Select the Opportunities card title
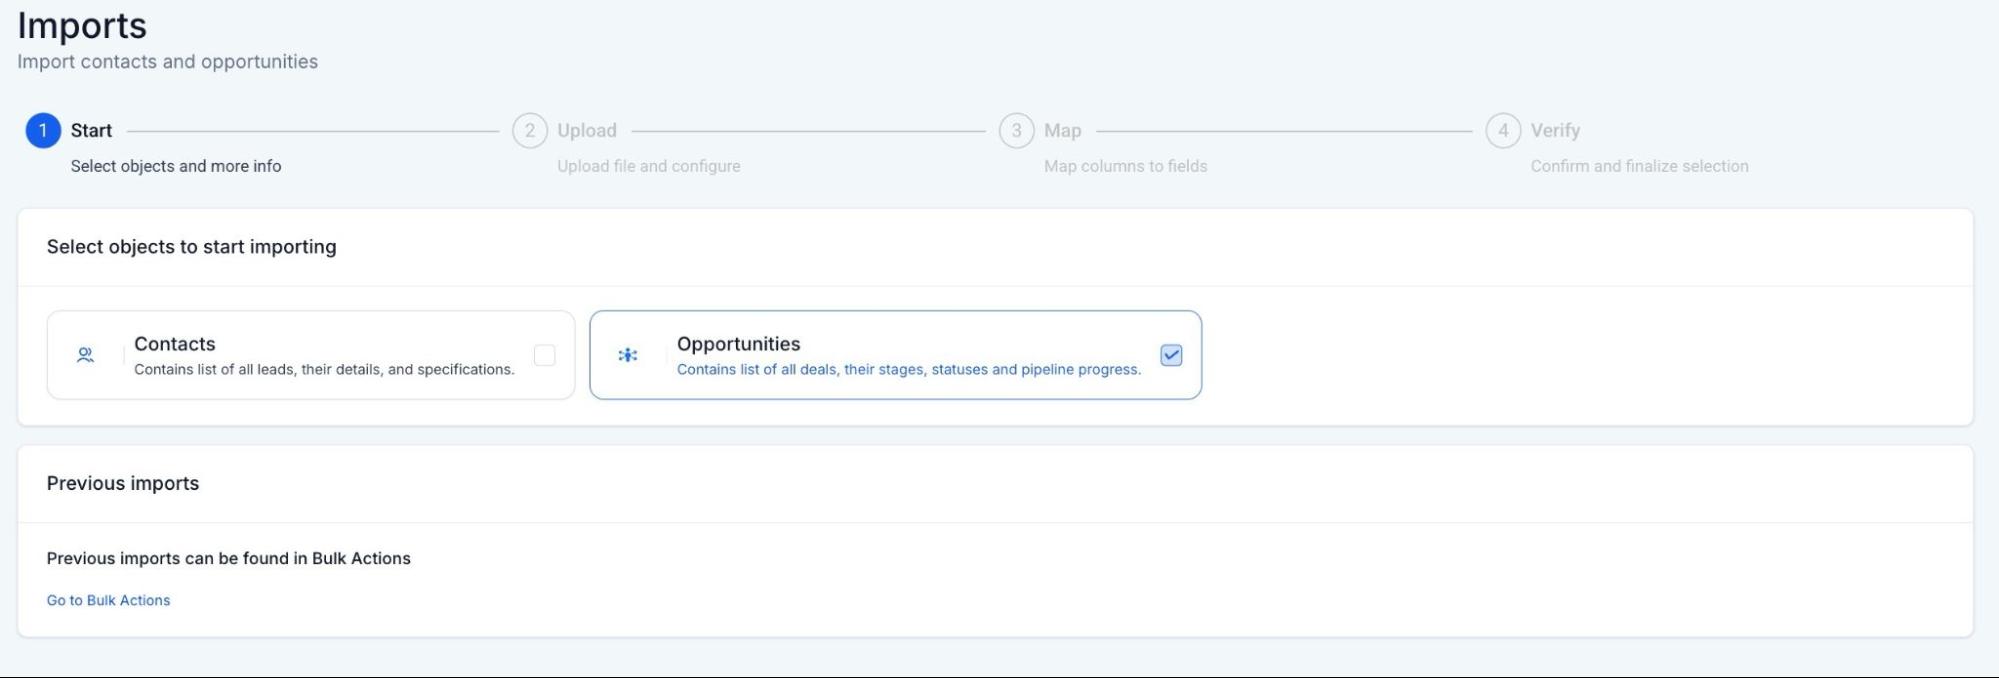The width and height of the screenshot is (1999, 678). tap(738, 344)
